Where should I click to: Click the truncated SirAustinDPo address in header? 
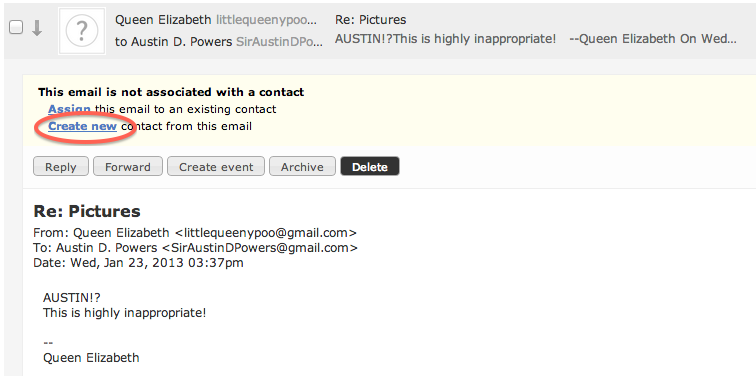pos(279,42)
